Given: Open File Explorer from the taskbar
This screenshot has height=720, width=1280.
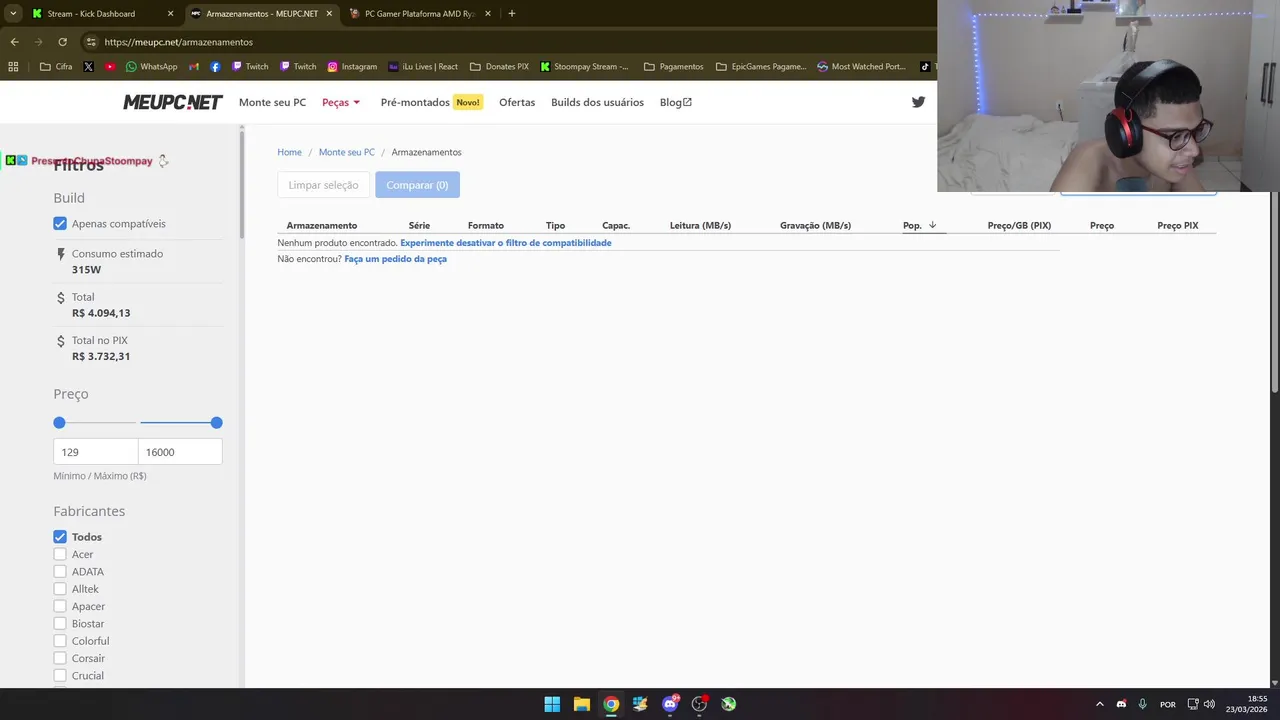Looking at the screenshot, I should coord(581,704).
